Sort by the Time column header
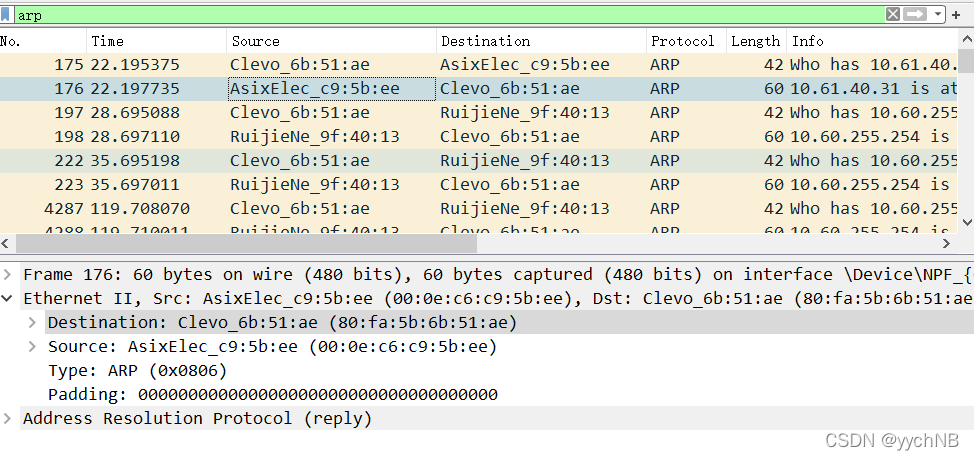The image size is (974, 460). coord(157,41)
